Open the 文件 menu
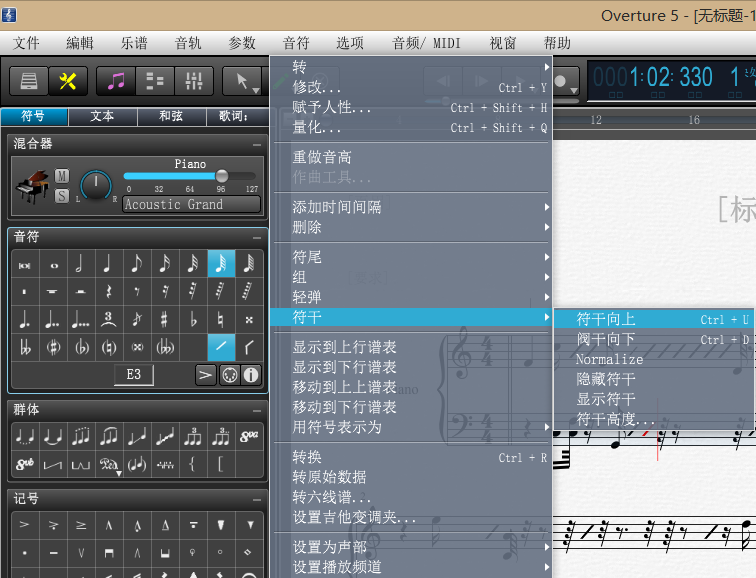This screenshot has height=578, width=756. tap(26, 43)
